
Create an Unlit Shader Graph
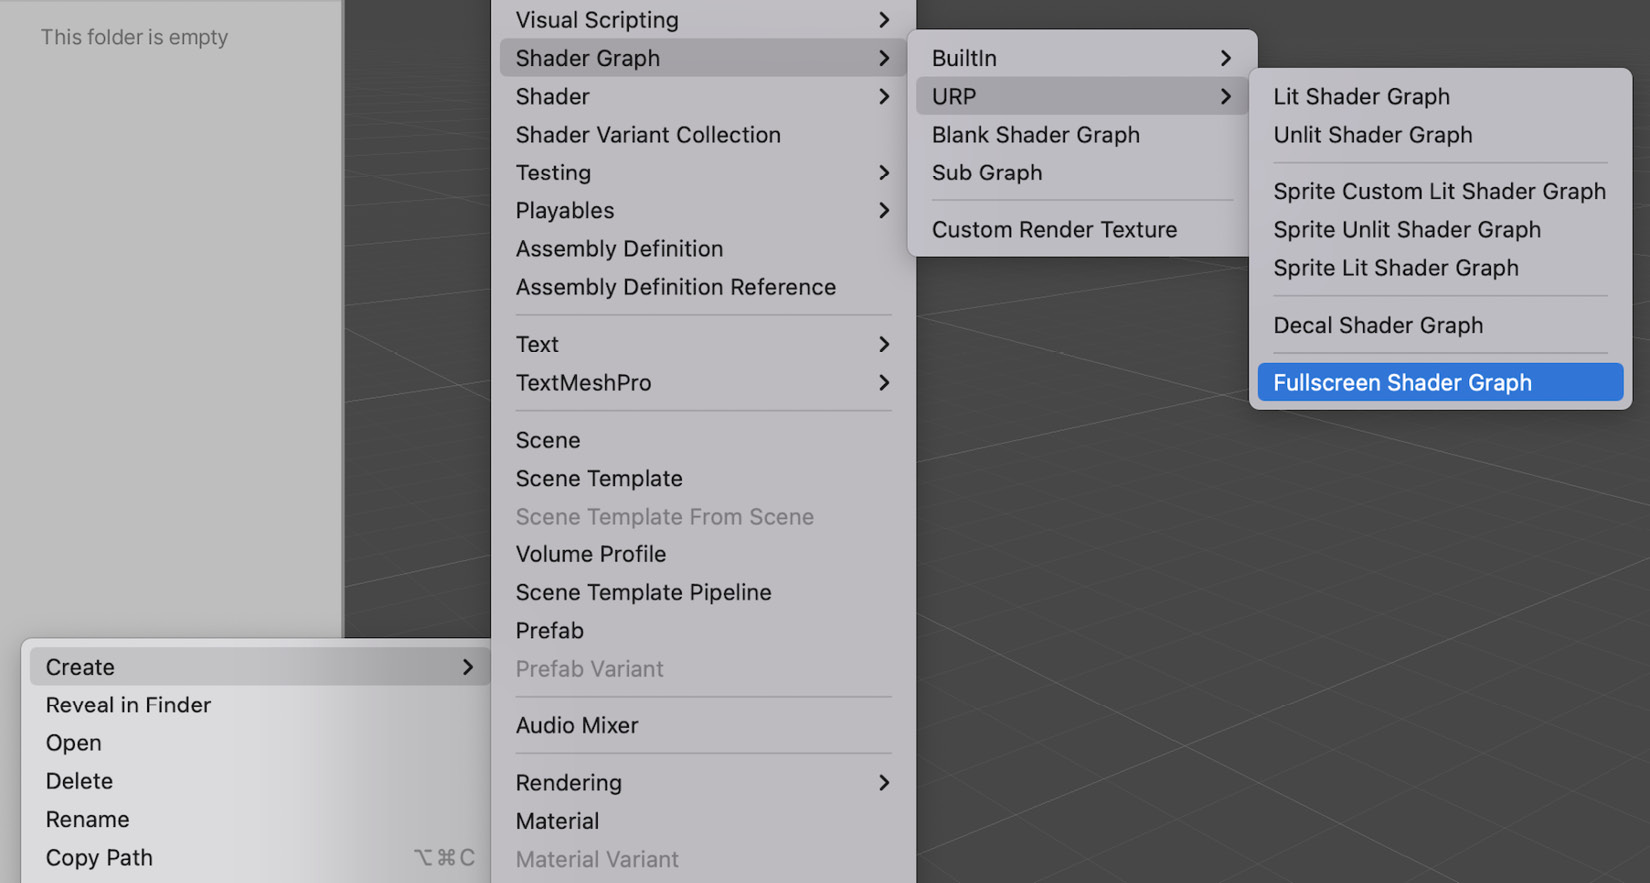[x=1440, y=134]
